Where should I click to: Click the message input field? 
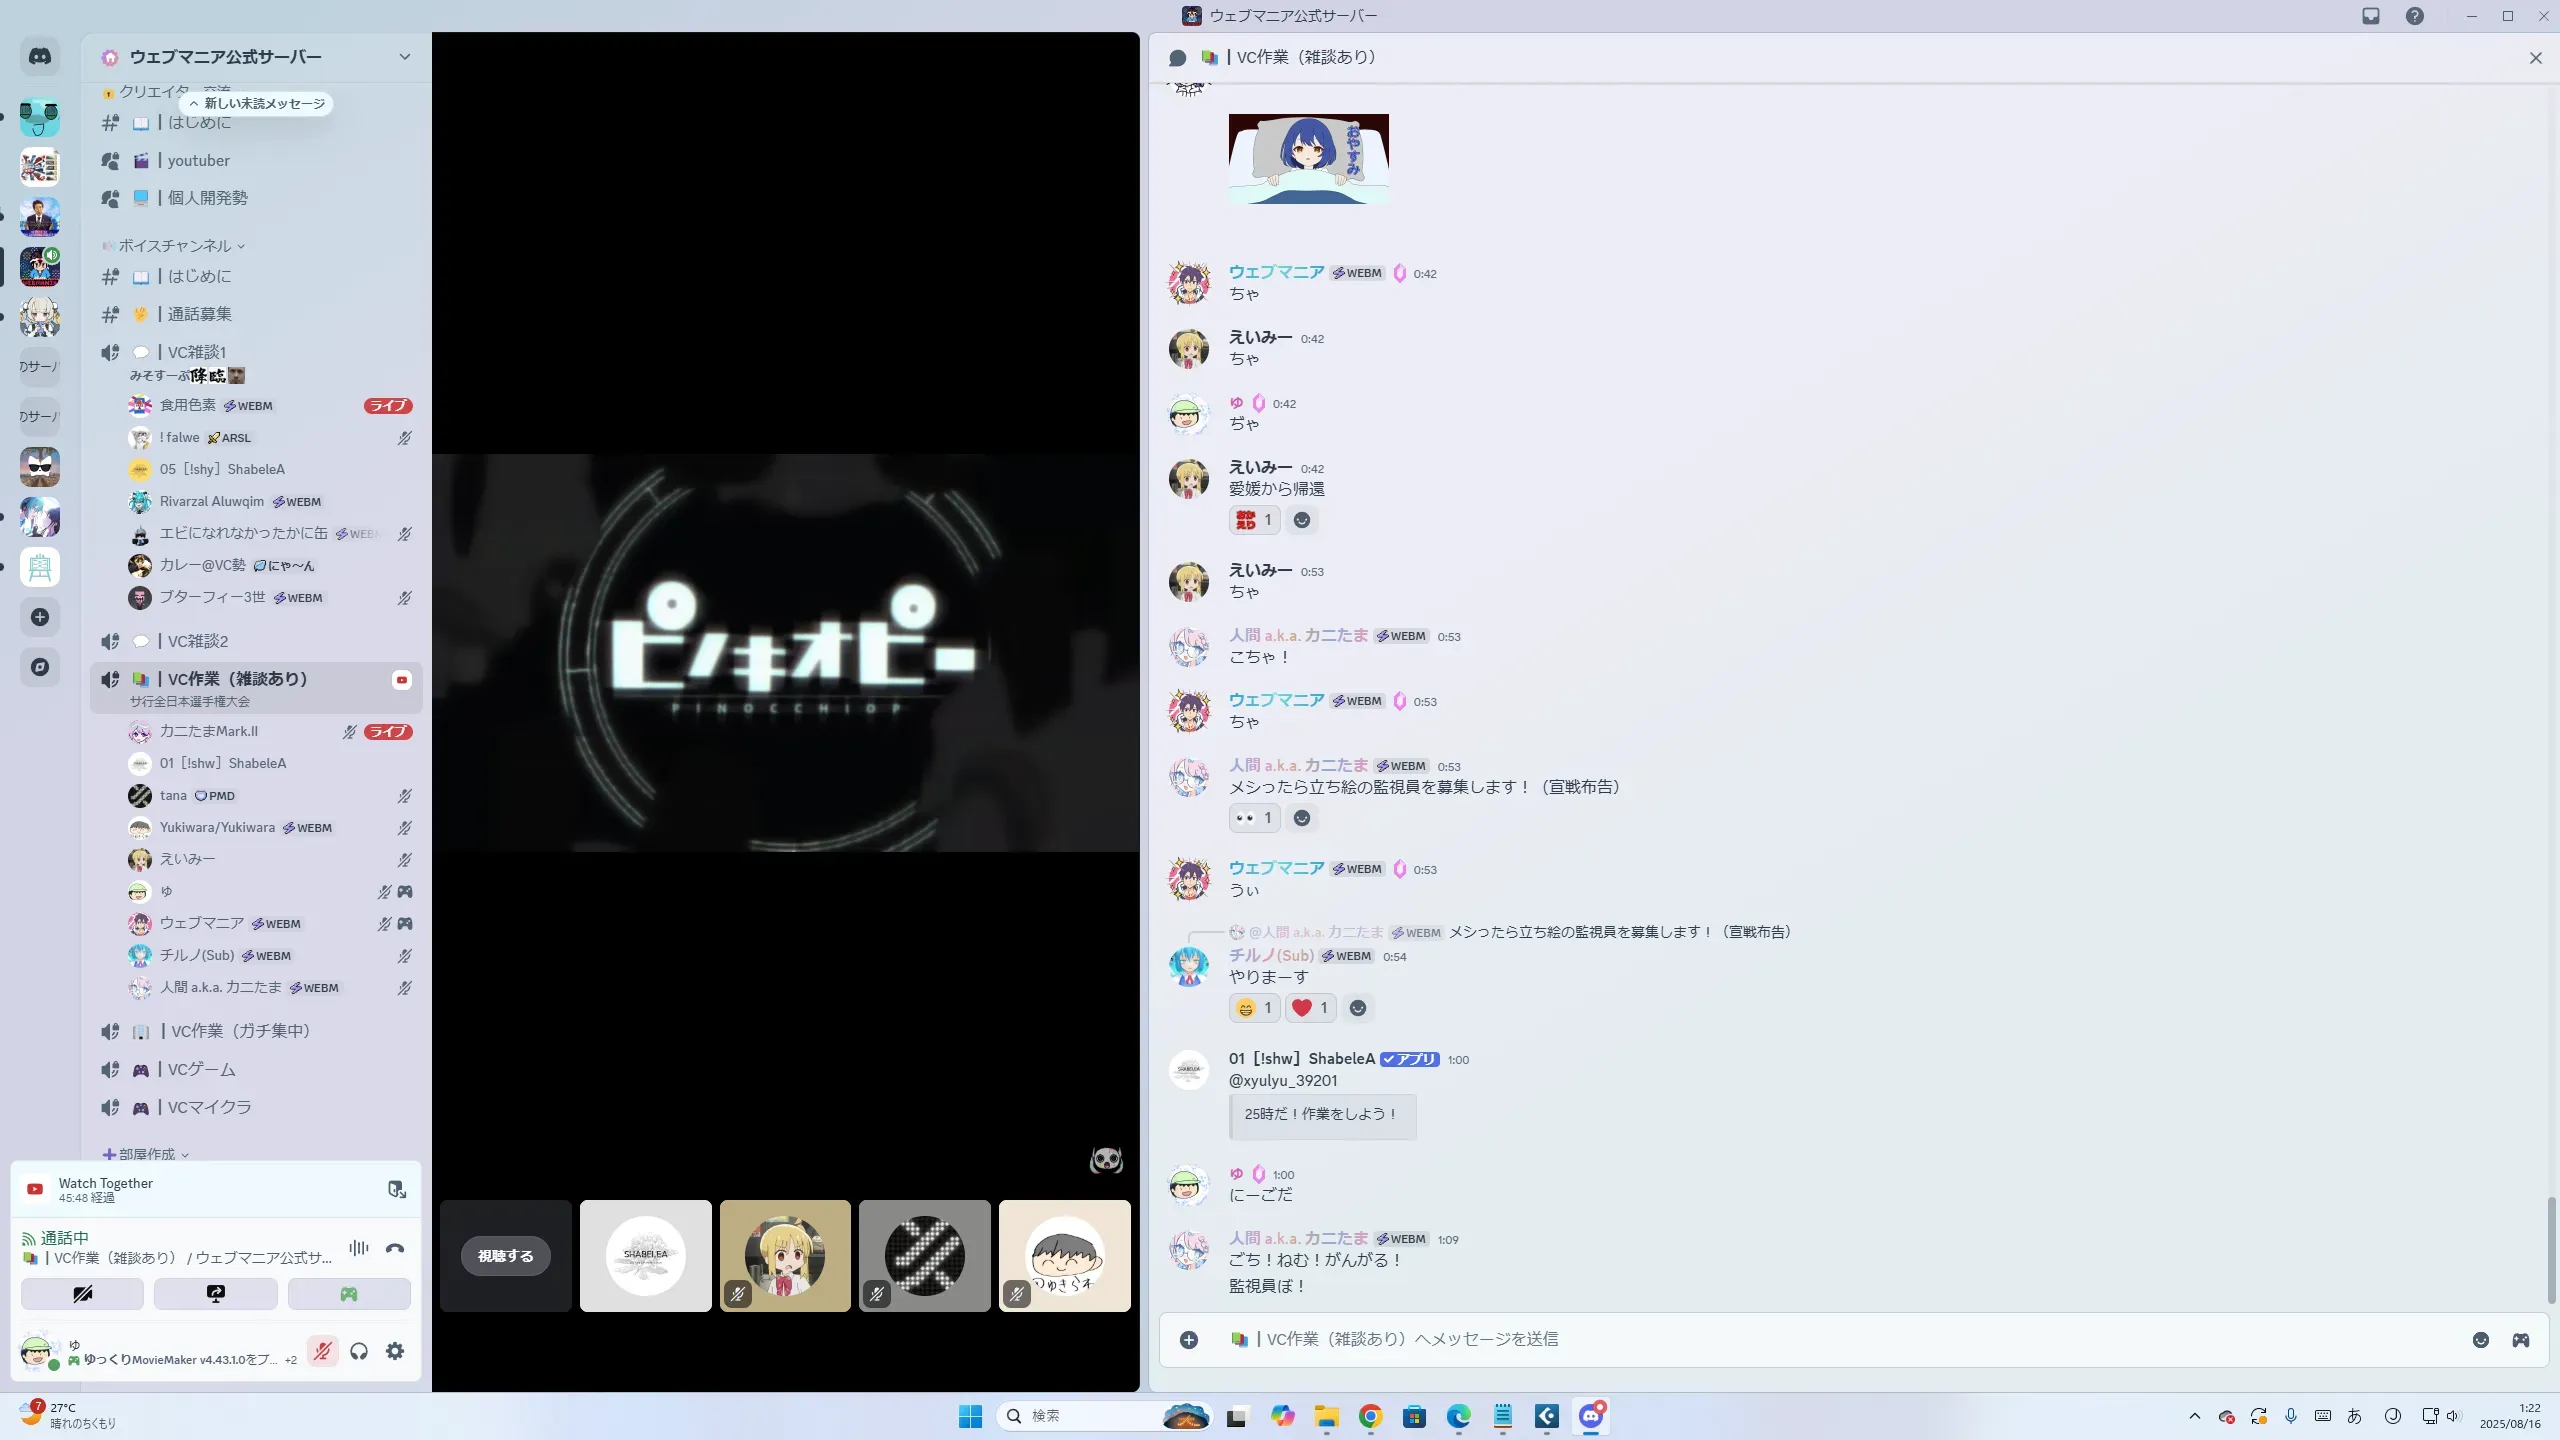[x=1800, y=1340]
